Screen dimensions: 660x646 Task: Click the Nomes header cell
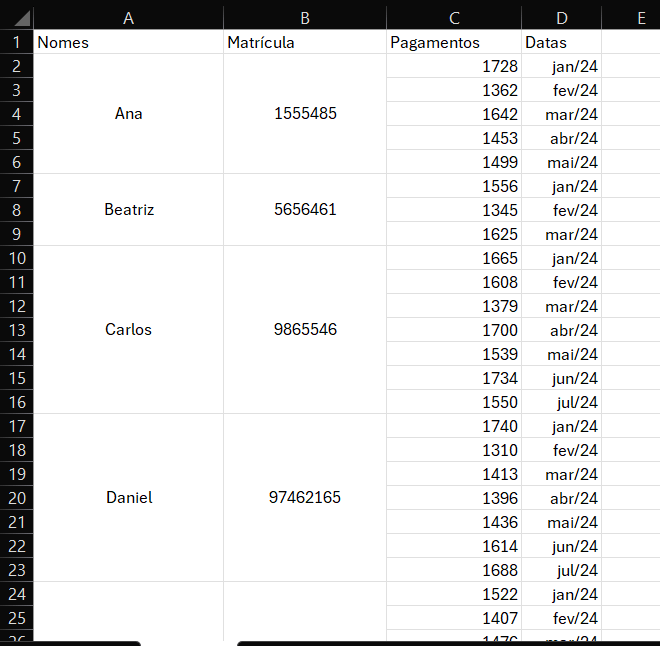coord(128,42)
